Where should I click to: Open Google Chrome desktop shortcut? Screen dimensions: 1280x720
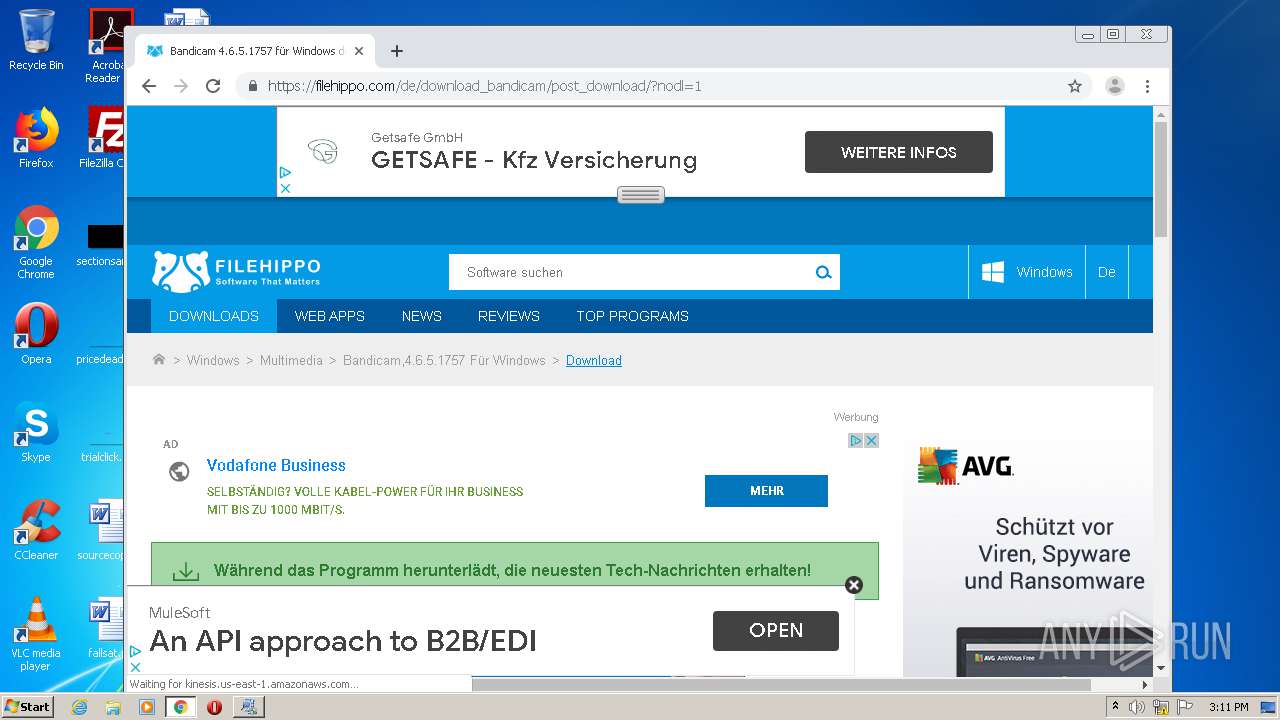(36, 242)
